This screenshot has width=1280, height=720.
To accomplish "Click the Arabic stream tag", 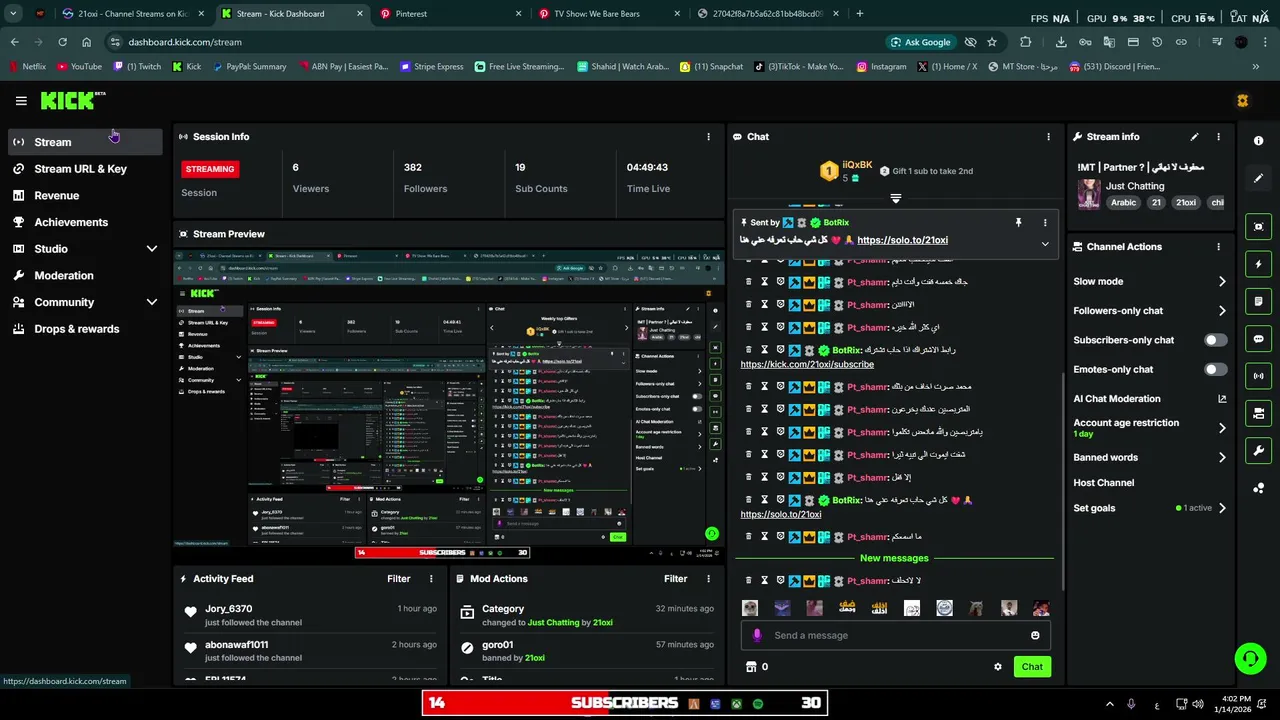I will (x=1123, y=203).
